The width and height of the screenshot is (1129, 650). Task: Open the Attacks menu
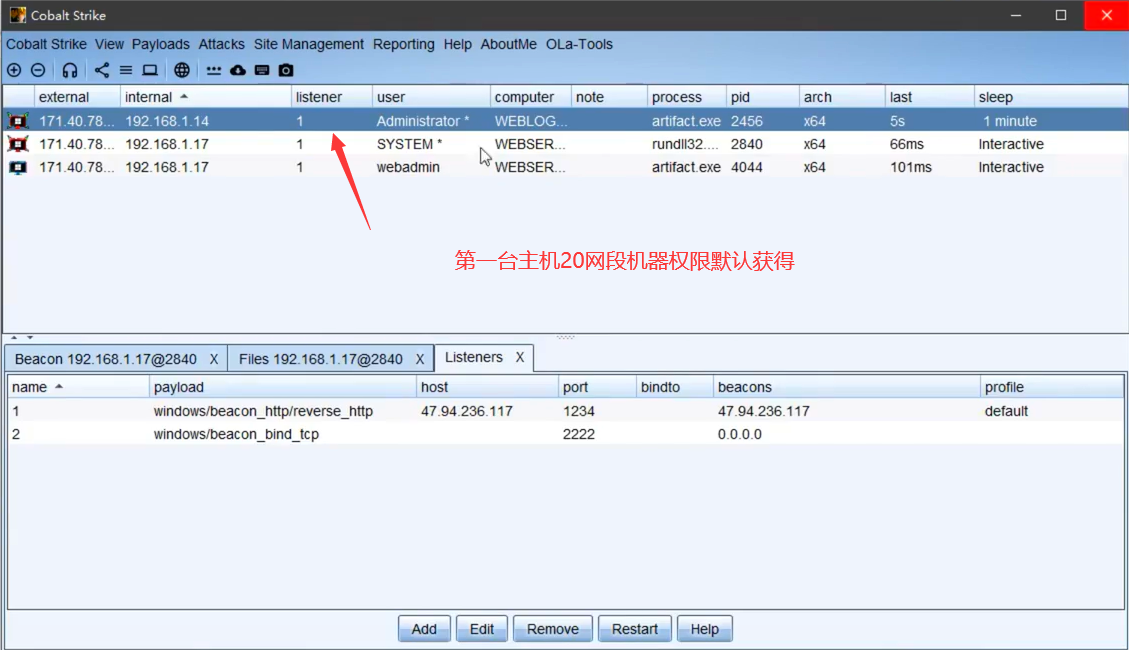point(221,44)
